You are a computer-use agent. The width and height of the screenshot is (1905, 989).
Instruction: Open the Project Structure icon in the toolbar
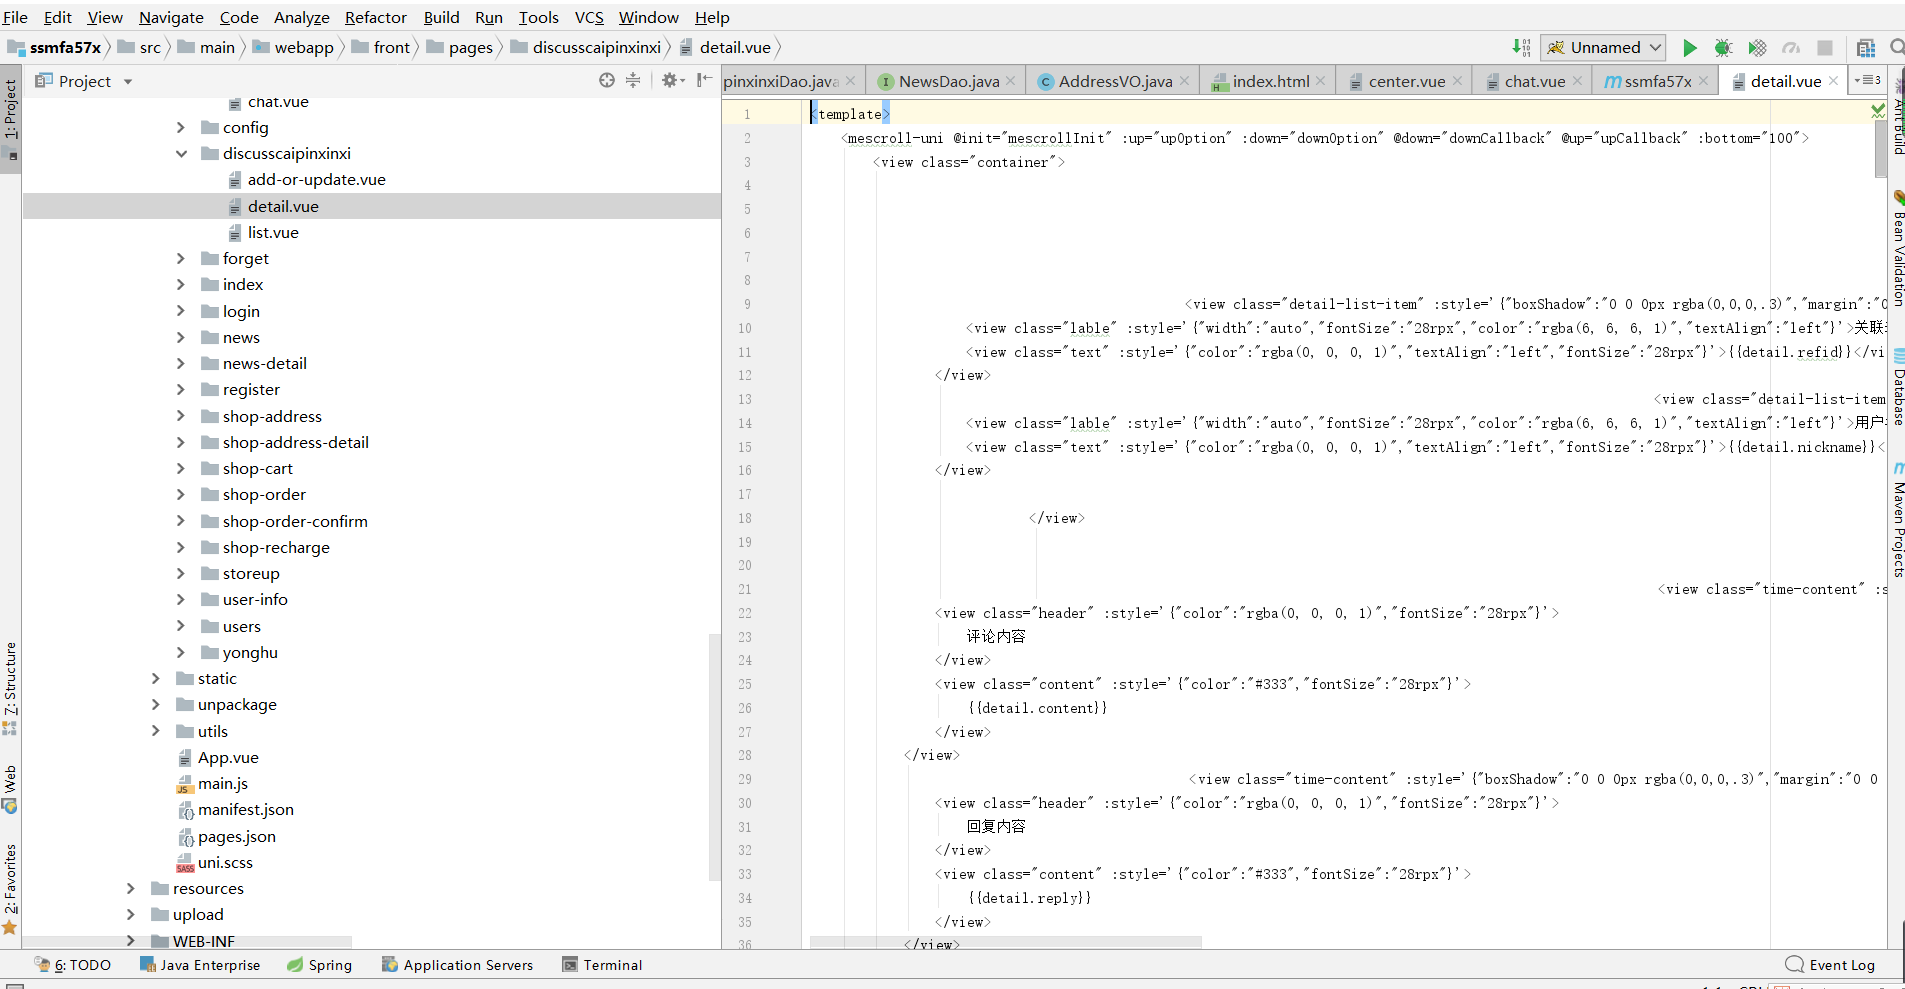(1866, 48)
